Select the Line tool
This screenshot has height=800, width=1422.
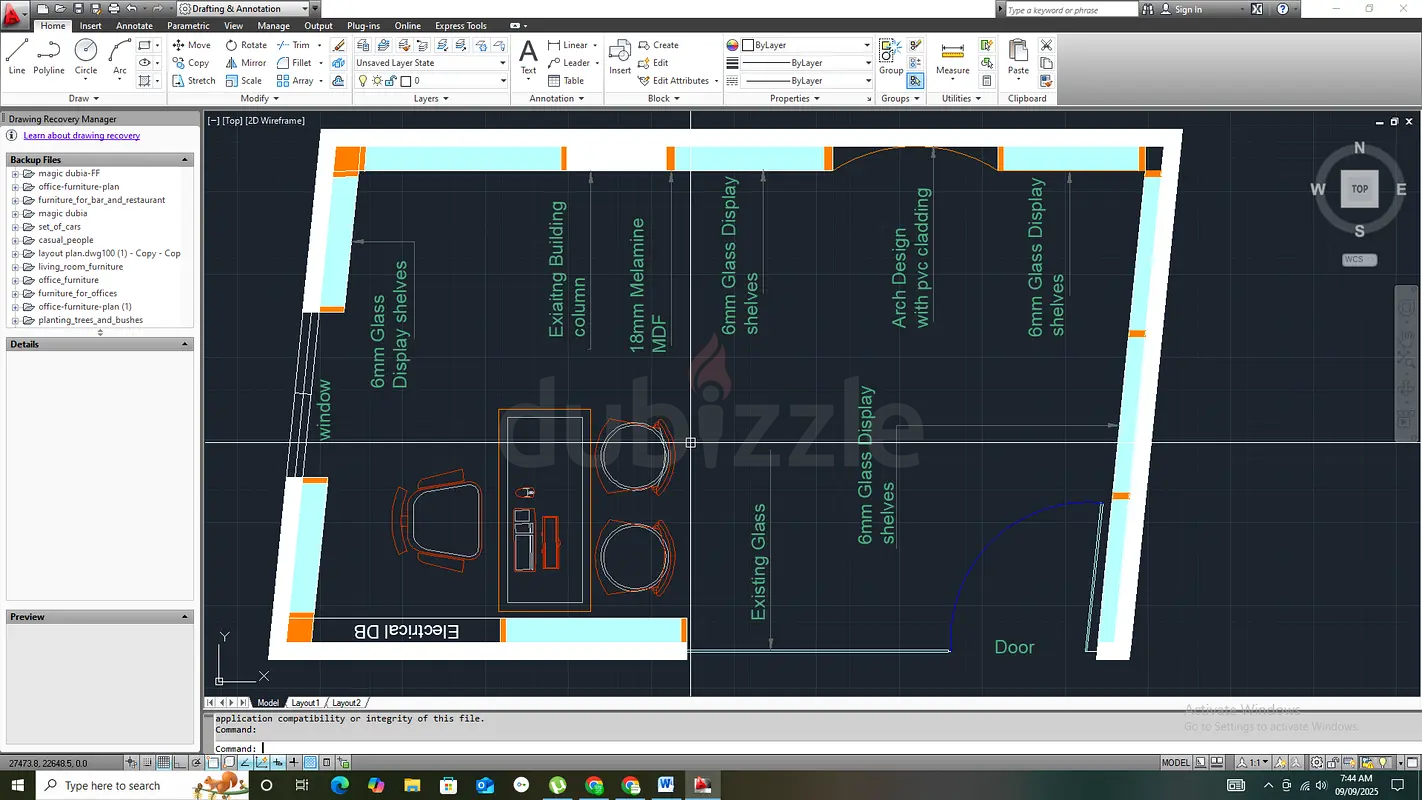[x=16, y=52]
